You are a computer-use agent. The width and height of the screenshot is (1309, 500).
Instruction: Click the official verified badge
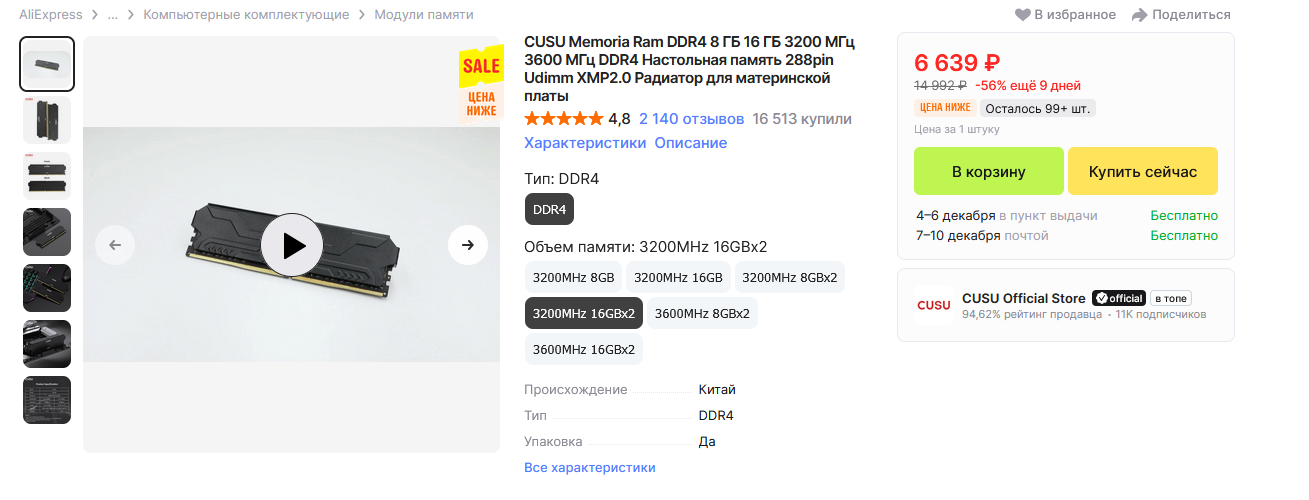[1118, 298]
